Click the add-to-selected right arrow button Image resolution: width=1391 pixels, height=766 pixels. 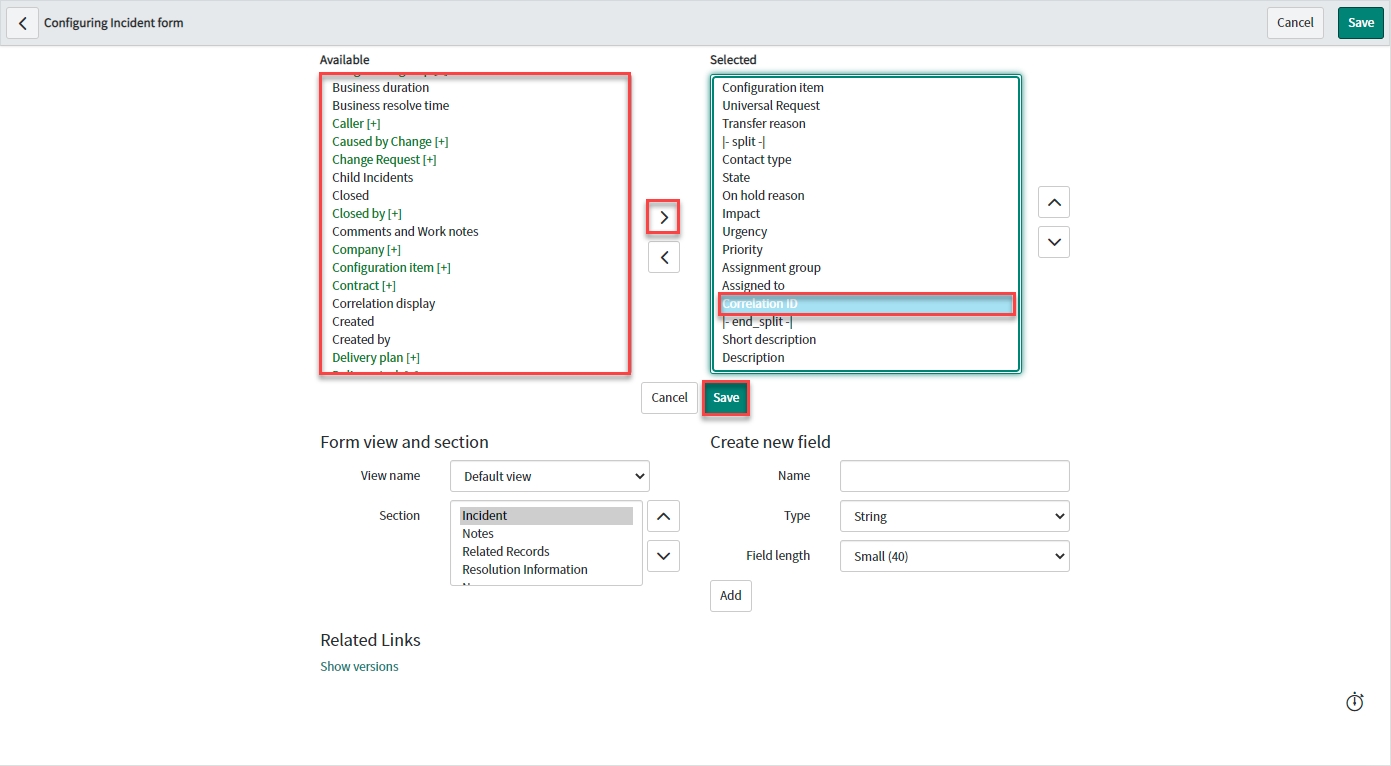click(664, 217)
